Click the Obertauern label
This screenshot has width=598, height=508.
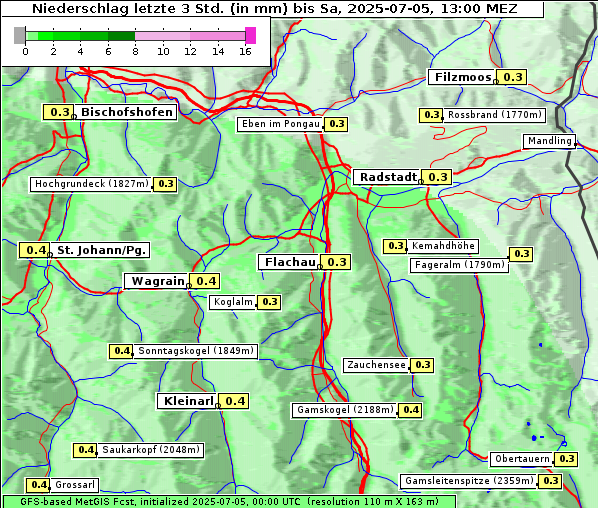click(x=522, y=460)
